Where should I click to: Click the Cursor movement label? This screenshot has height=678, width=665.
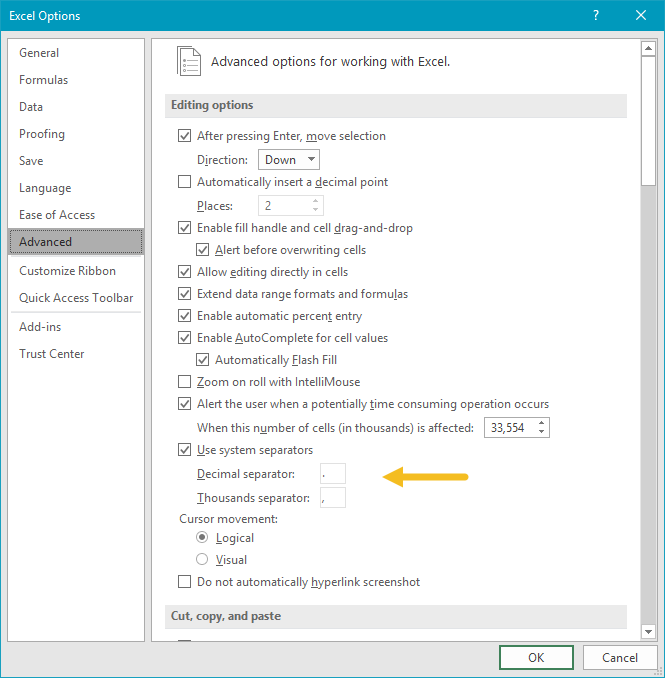(228, 519)
